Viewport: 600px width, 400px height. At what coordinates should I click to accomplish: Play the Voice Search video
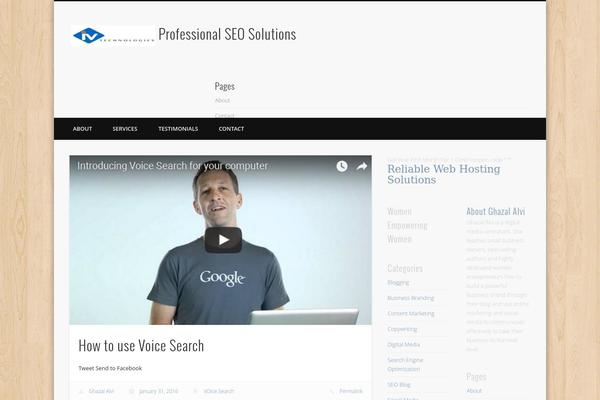[x=223, y=240]
